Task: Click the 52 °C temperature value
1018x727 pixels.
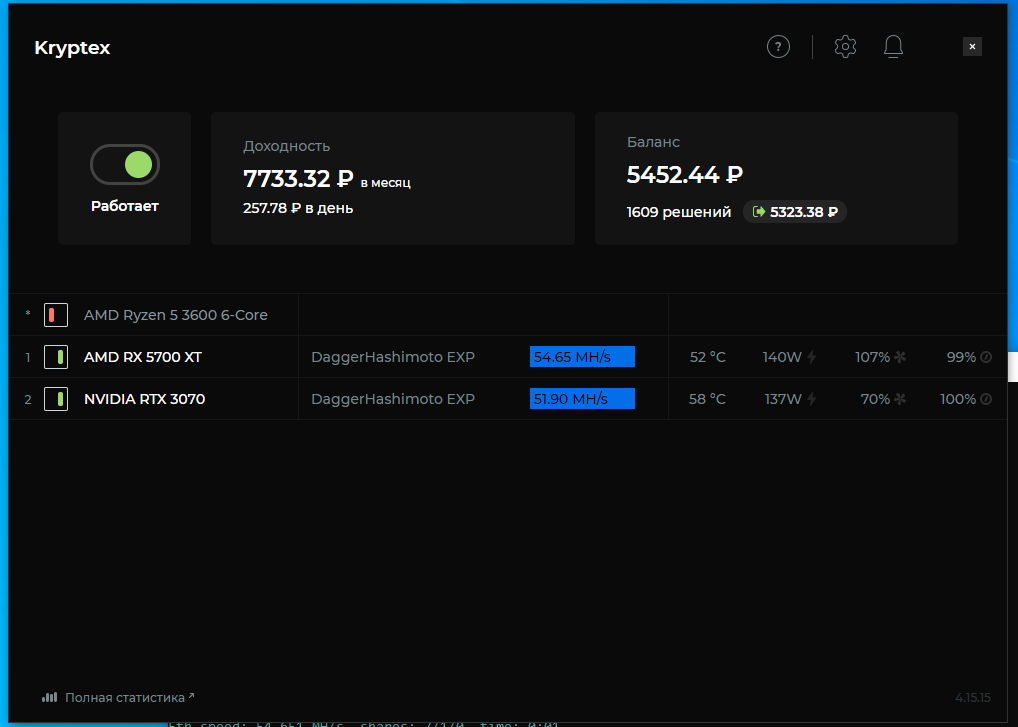Action: click(x=708, y=357)
